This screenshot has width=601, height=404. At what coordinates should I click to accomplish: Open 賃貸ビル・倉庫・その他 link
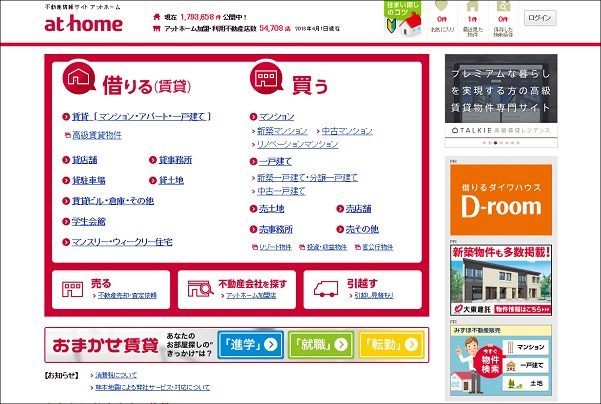click(113, 201)
